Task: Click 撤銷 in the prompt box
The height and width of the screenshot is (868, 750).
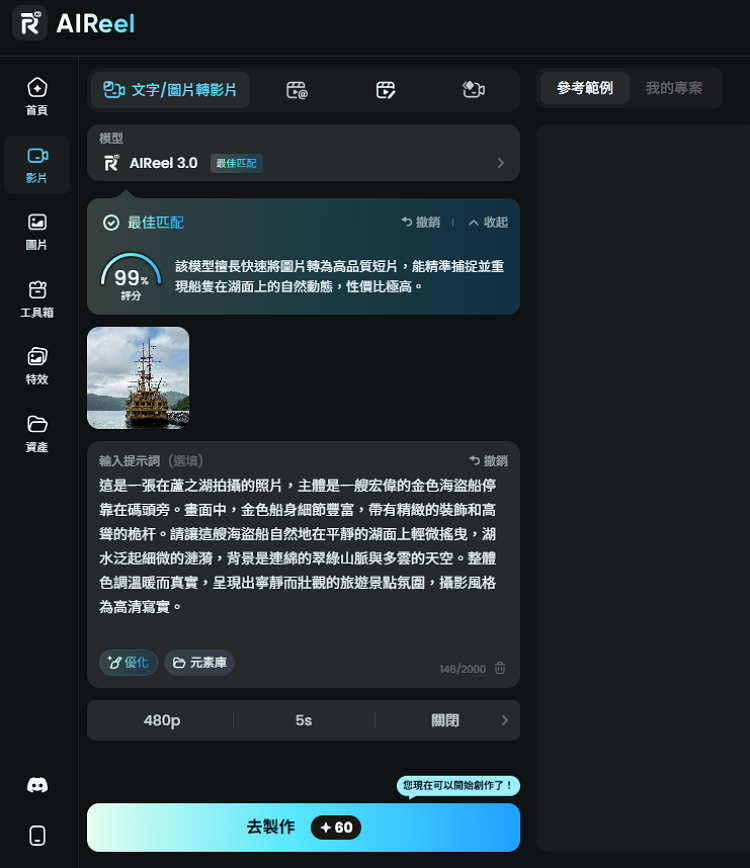Action: [488, 461]
